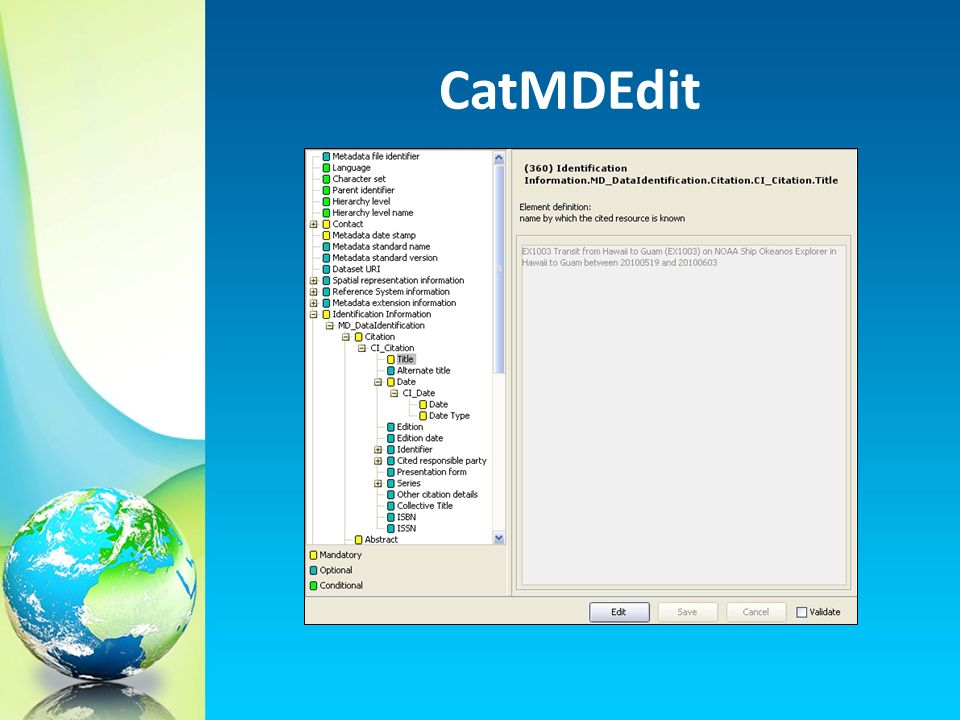
Task: Click the Conditional green legend swatch
Action: pyautogui.click(x=313, y=586)
